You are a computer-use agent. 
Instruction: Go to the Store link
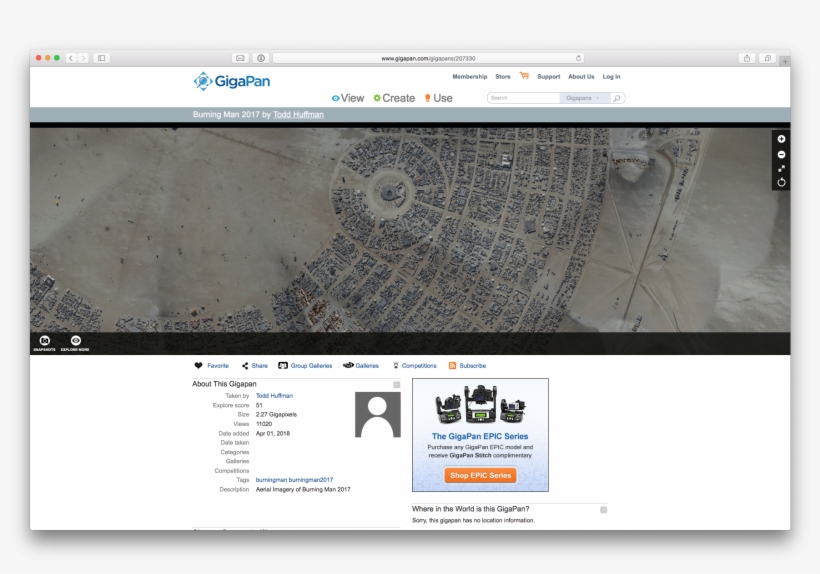tap(503, 76)
